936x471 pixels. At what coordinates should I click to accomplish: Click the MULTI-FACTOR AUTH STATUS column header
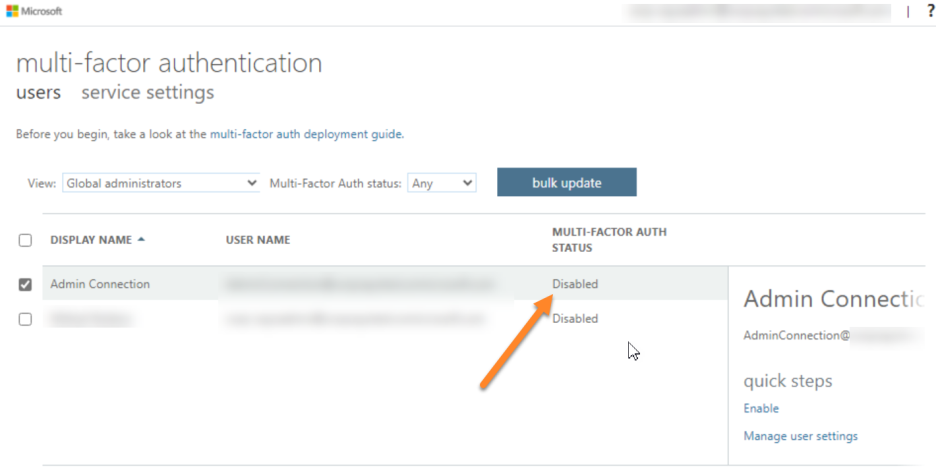click(x=609, y=240)
